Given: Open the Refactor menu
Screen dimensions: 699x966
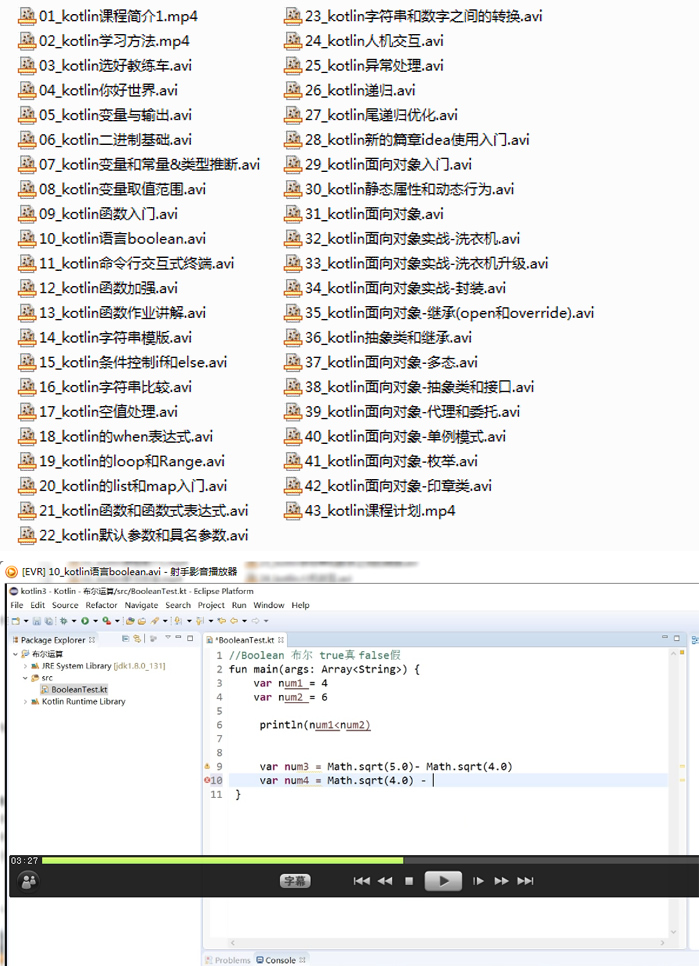Looking at the screenshot, I should pyautogui.click(x=101, y=605).
